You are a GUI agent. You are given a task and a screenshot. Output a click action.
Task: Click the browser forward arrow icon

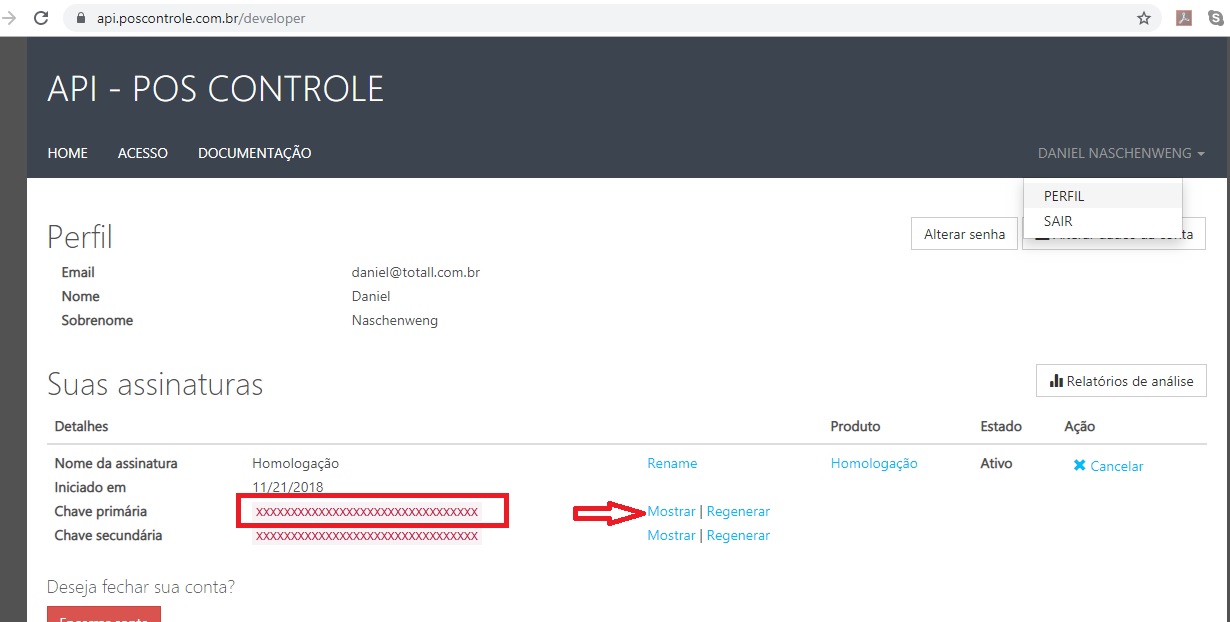pos(10,18)
